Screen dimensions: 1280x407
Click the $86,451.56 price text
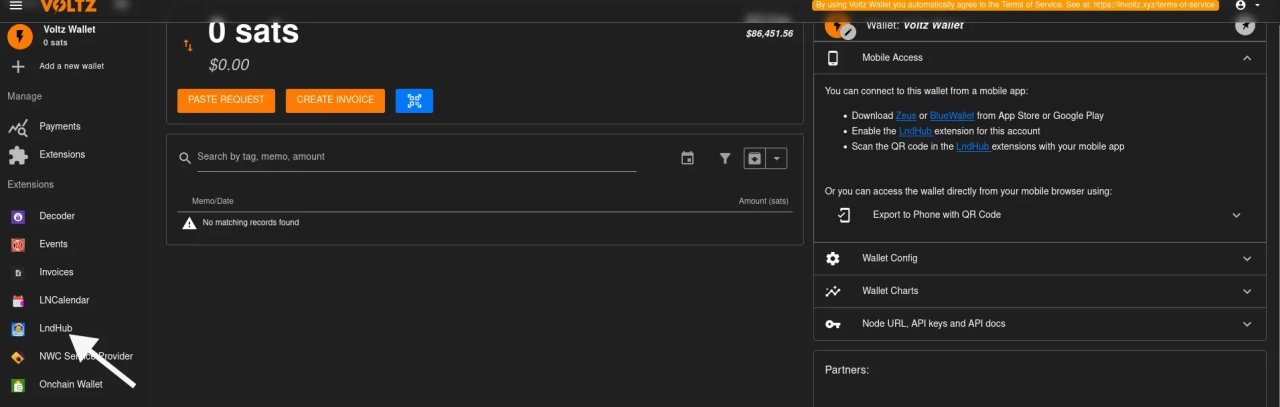tap(769, 34)
